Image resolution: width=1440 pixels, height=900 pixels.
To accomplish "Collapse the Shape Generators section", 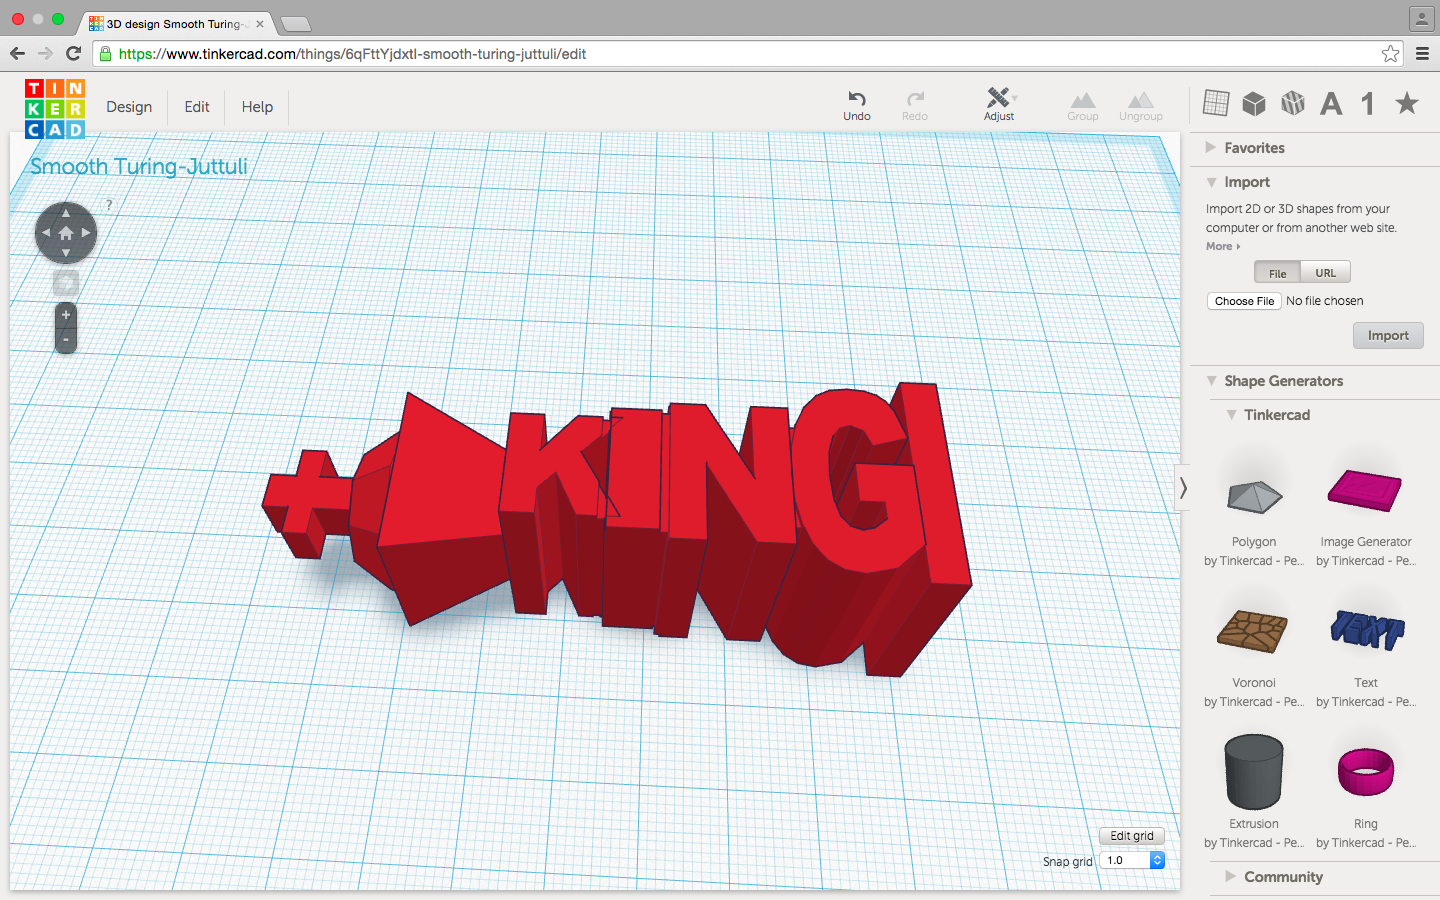I will point(1274,381).
